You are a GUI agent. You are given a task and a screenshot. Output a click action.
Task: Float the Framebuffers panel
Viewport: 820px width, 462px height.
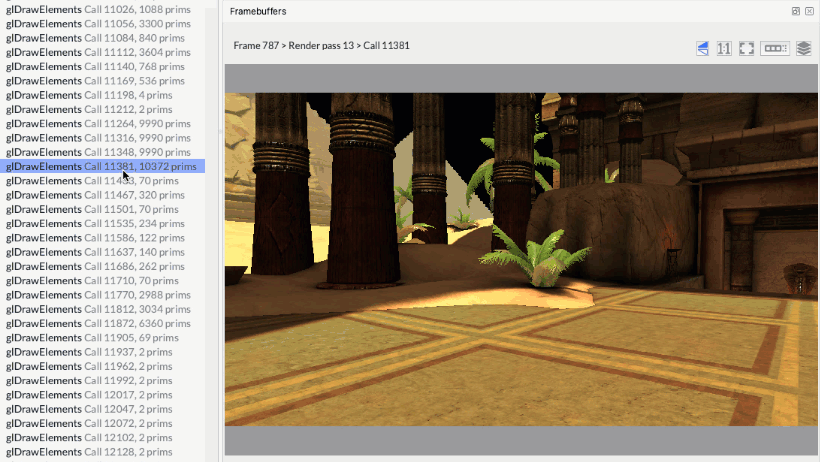pyautogui.click(x=795, y=11)
